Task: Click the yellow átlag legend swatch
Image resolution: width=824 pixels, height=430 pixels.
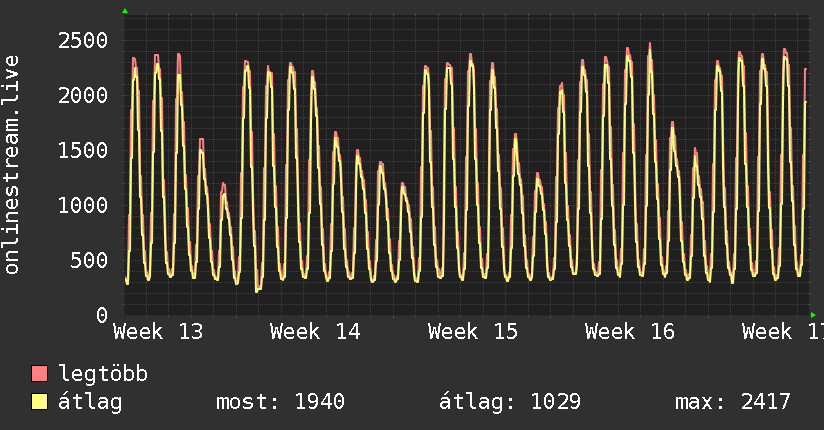Action: coord(39,402)
